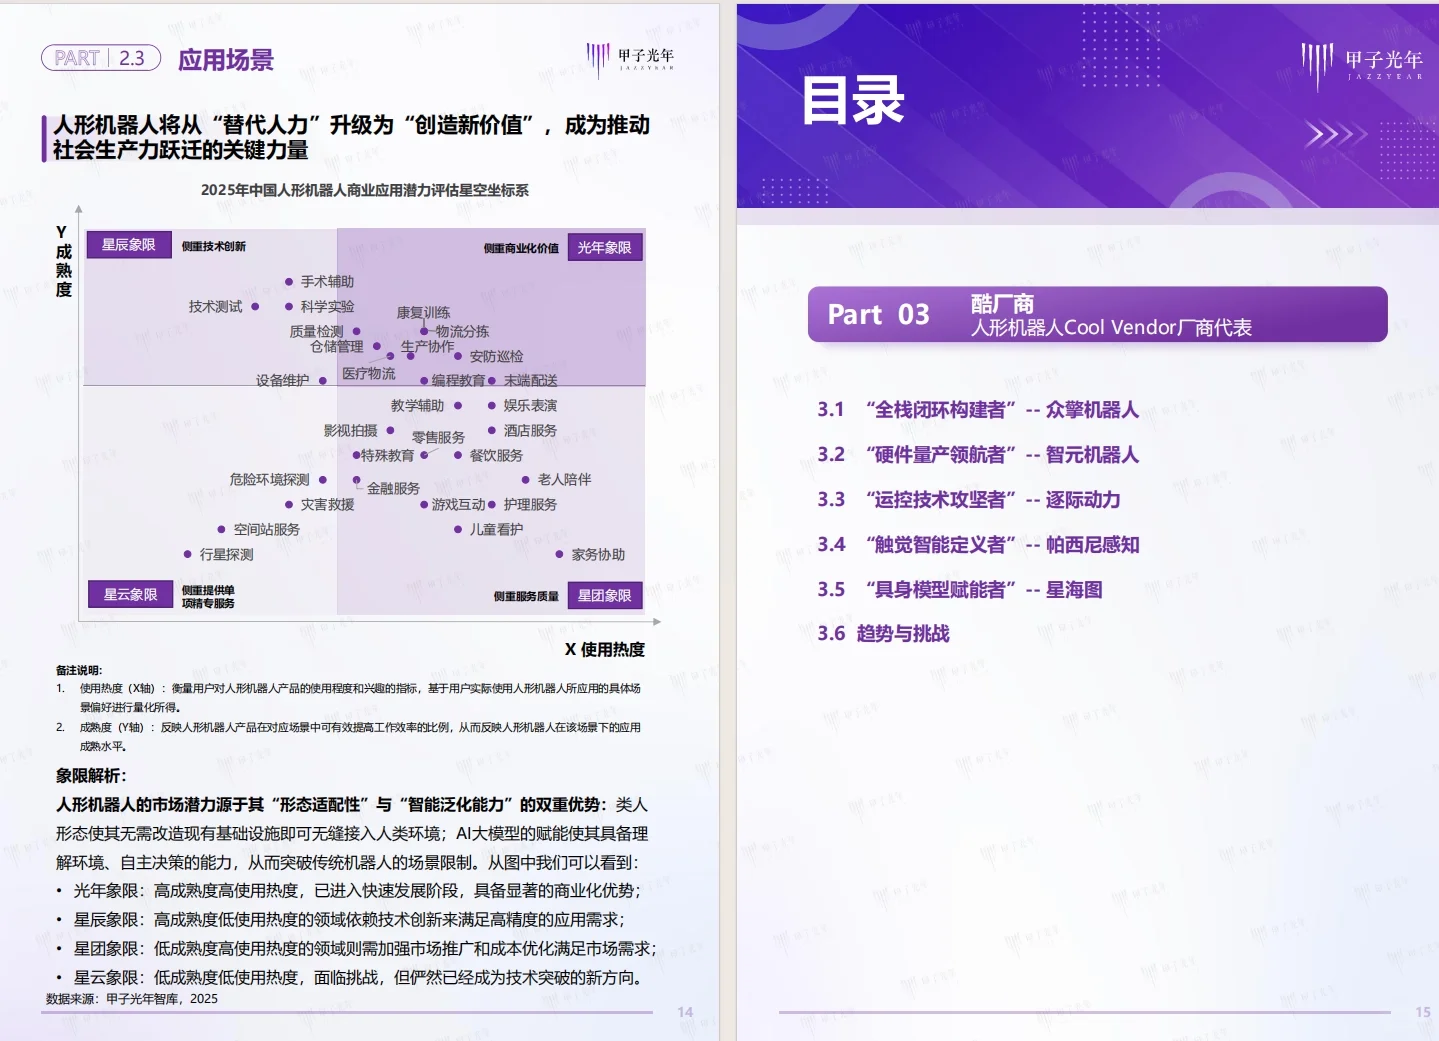1439x1041 pixels.
Task: Click the 灾害救援 data point label
Action: [327, 505]
